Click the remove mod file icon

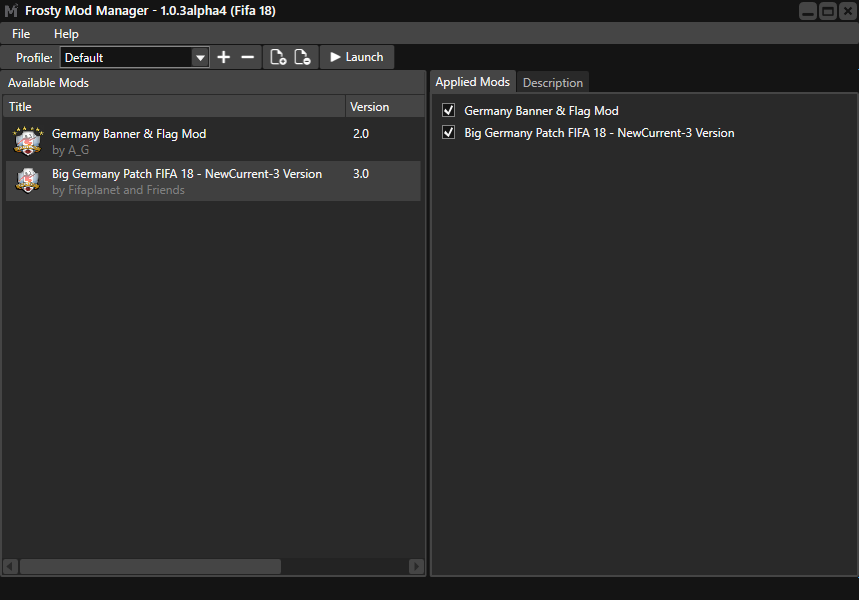[302, 57]
